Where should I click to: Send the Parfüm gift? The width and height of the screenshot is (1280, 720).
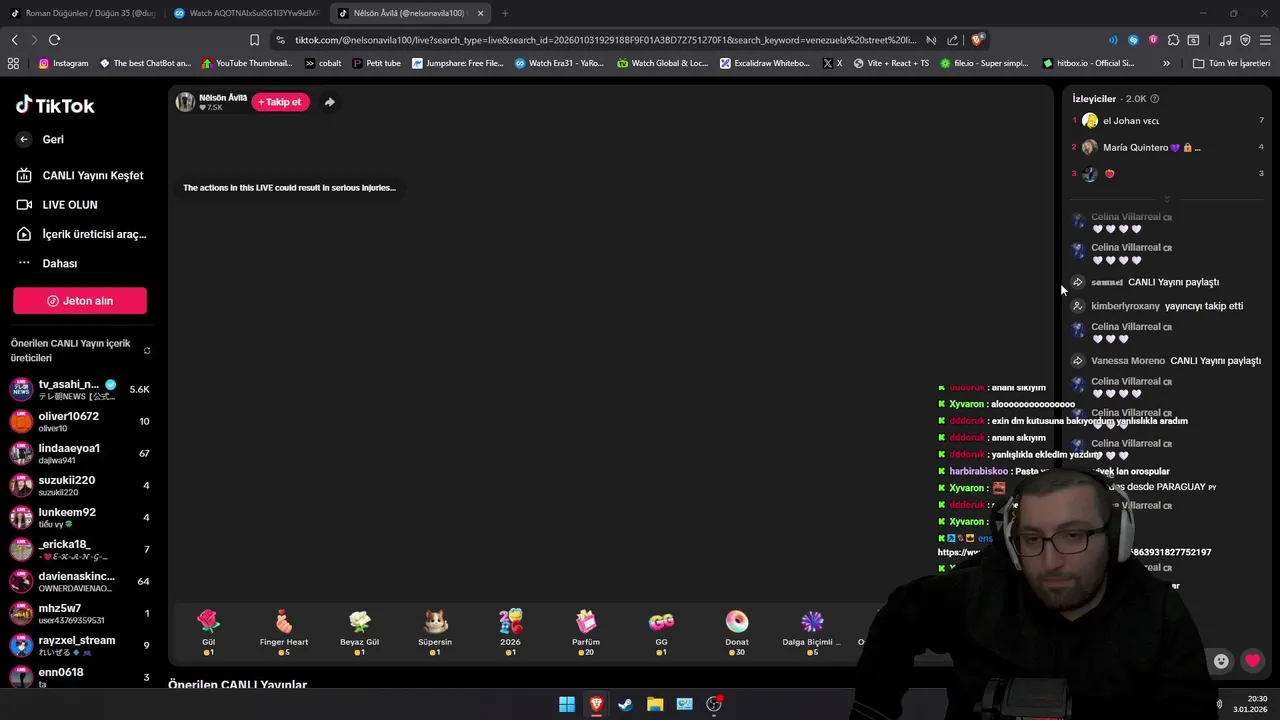586,632
